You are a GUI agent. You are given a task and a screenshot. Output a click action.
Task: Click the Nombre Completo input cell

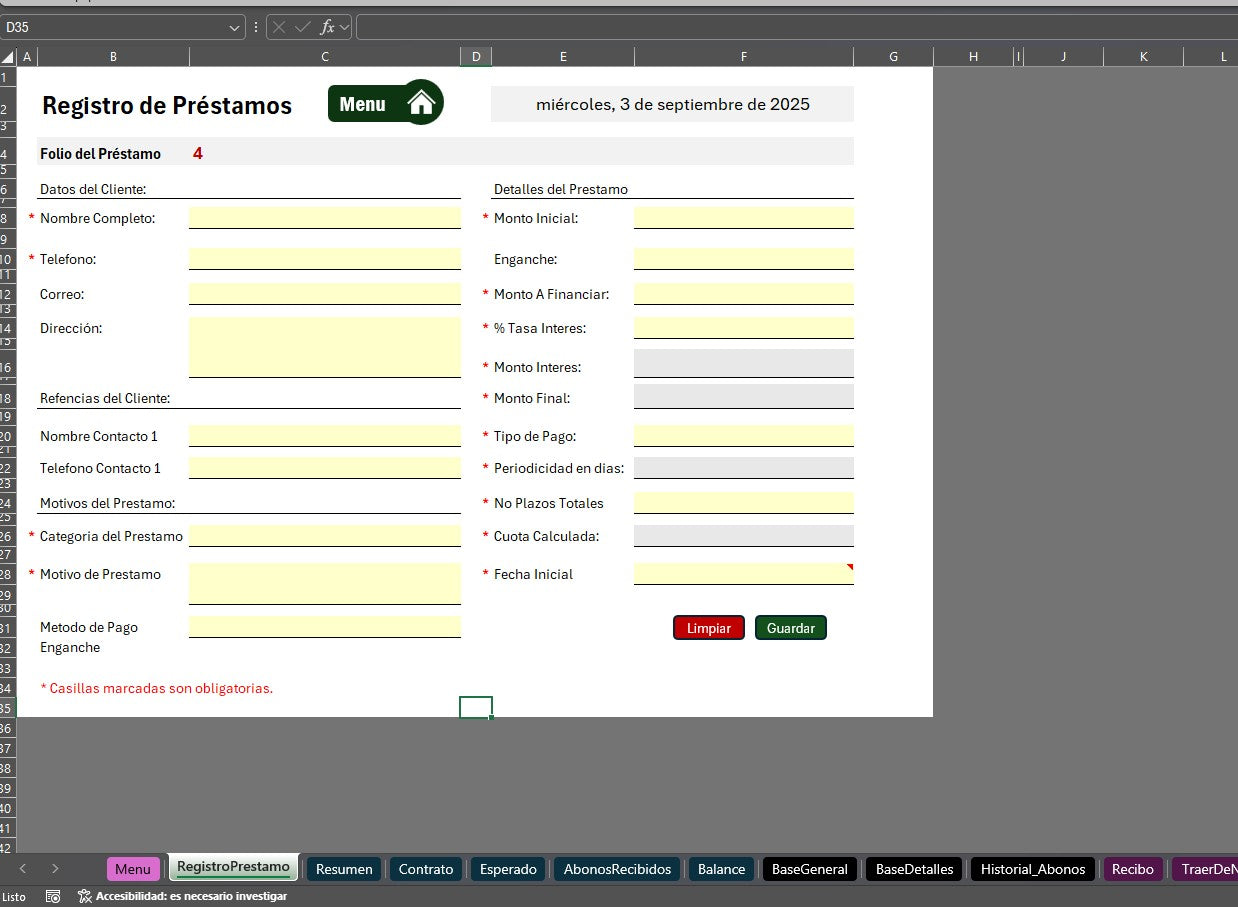324,218
